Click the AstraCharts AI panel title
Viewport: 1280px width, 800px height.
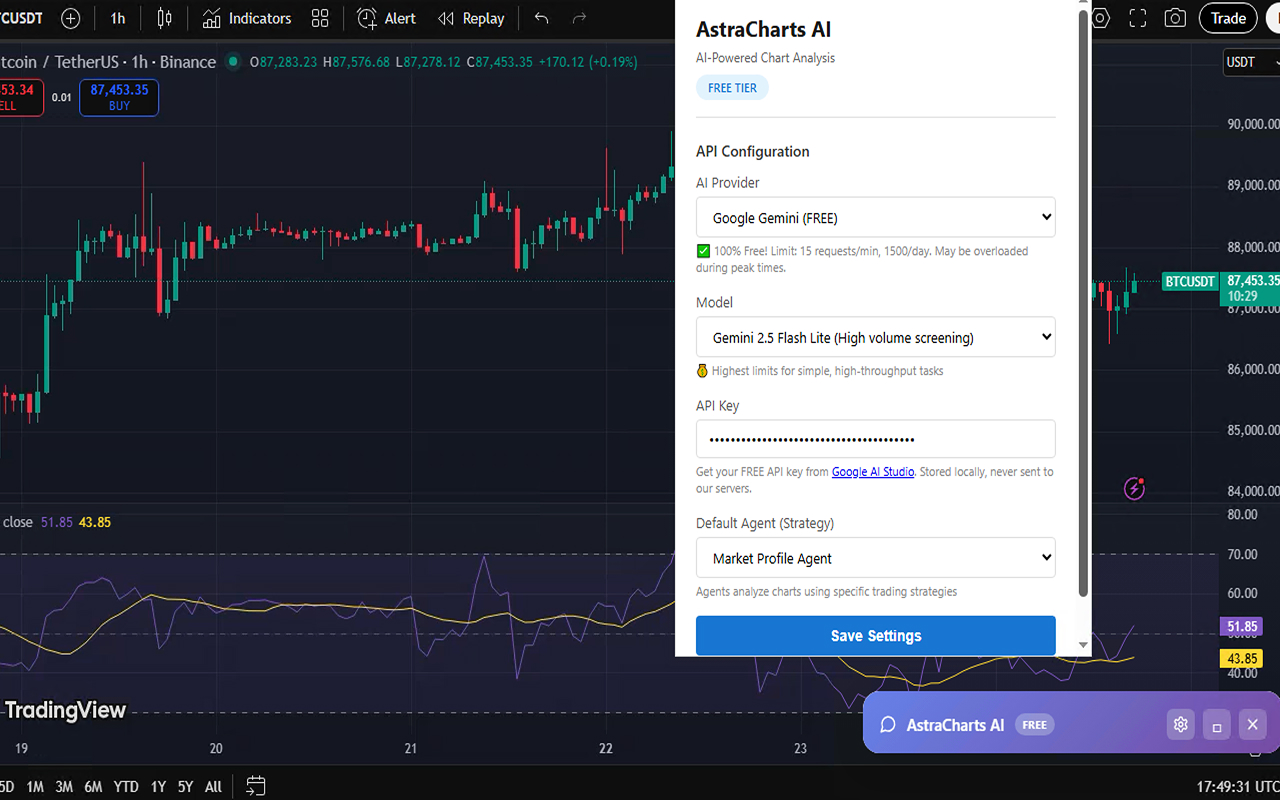tap(764, 30)
